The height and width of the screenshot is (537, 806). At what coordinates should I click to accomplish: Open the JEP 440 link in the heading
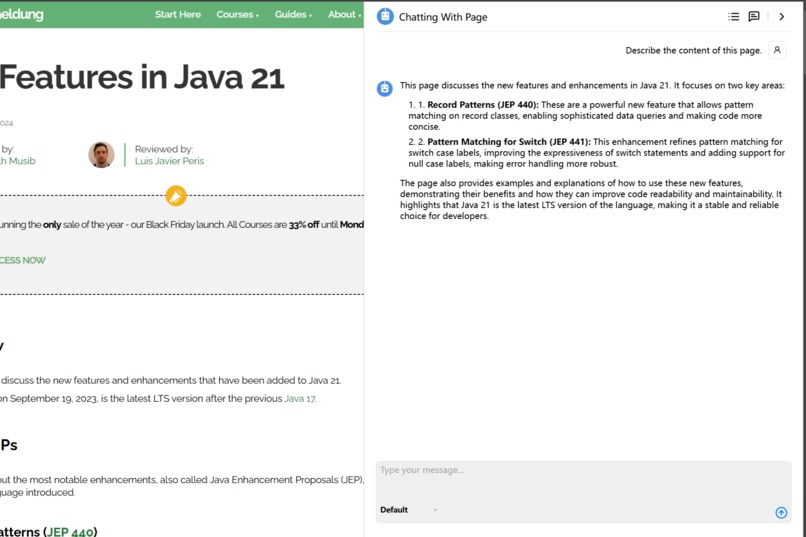(x=70, y=531)
